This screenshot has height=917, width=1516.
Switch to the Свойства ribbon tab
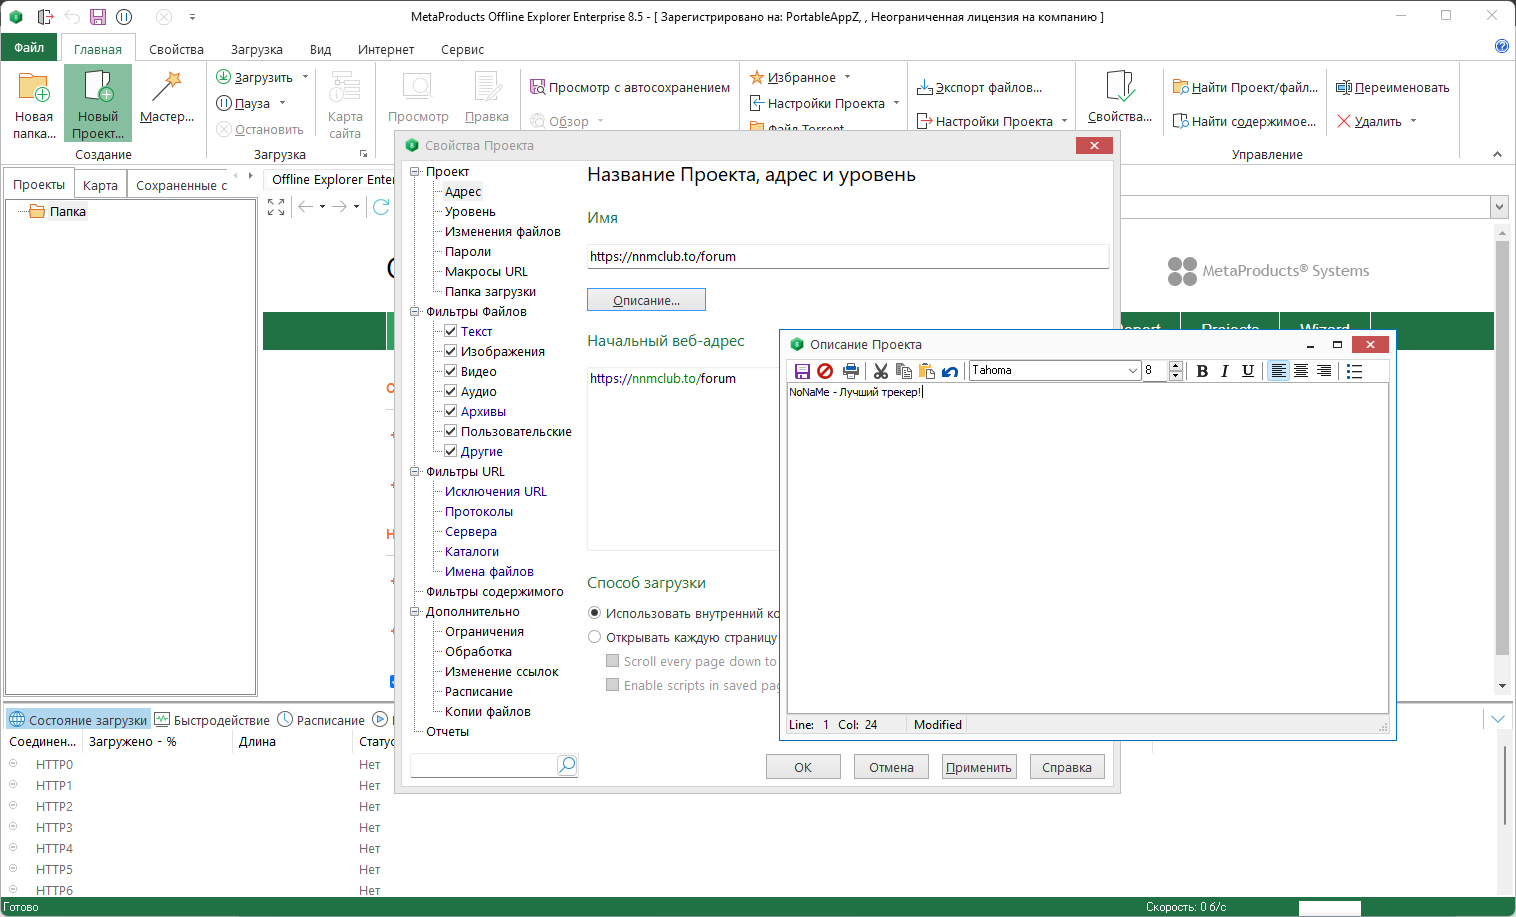(x=176, y=49)
